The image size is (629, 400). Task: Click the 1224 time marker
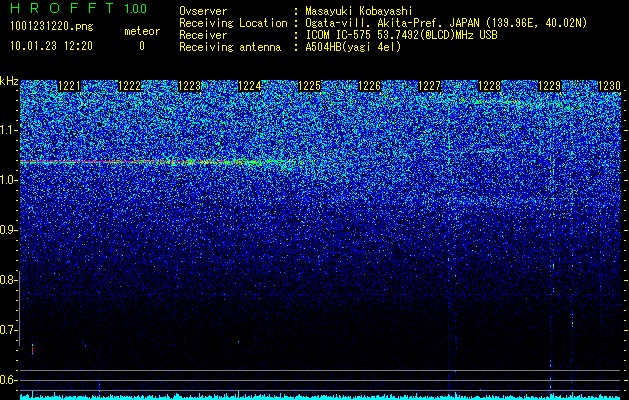point(250,86)
